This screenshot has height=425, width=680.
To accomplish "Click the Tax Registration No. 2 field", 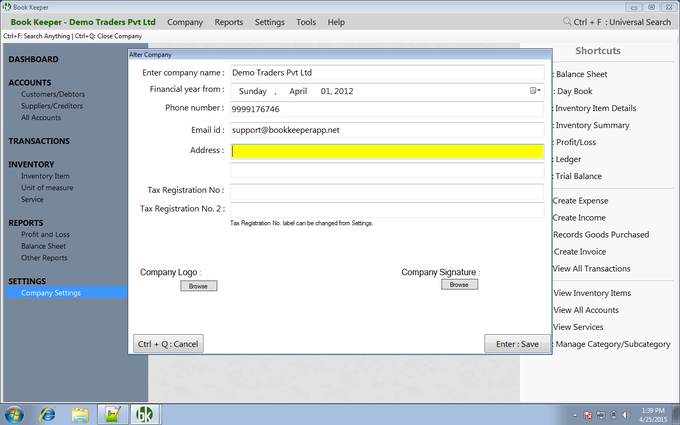I will pos(387,210).
